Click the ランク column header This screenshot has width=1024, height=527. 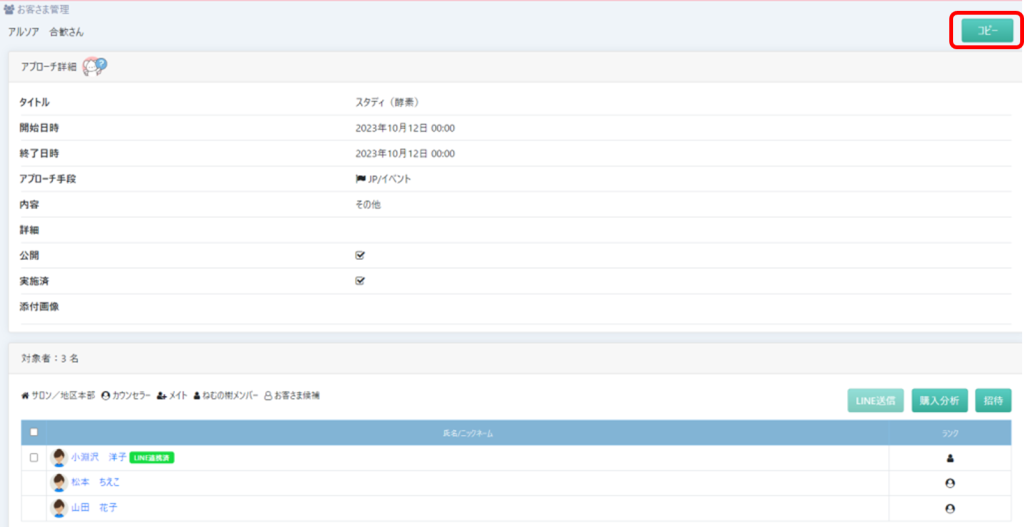click(x=950, y=433)
